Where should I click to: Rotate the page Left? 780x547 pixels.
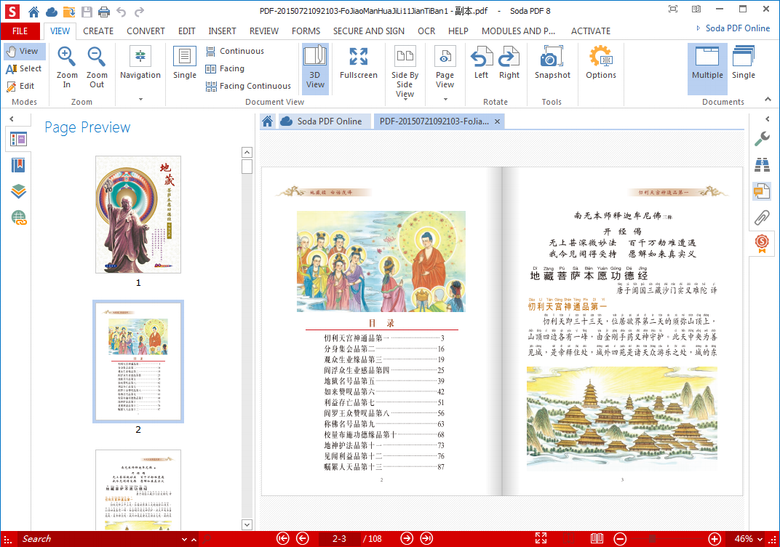481,62
